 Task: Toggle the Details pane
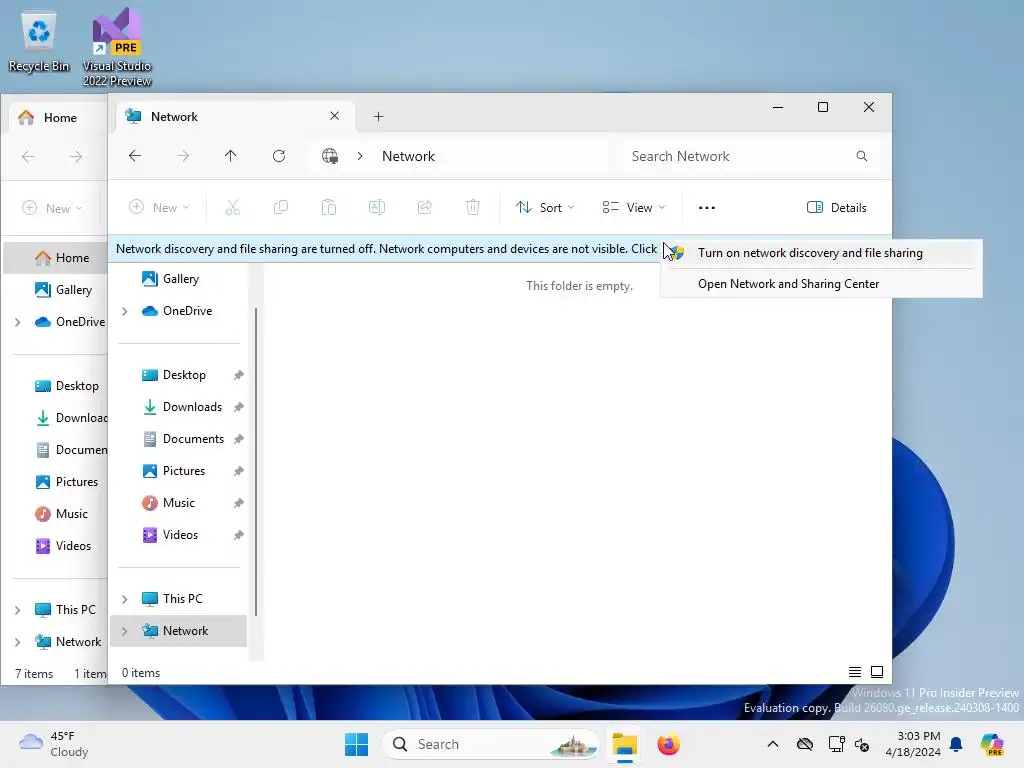(x=837, y=208)
